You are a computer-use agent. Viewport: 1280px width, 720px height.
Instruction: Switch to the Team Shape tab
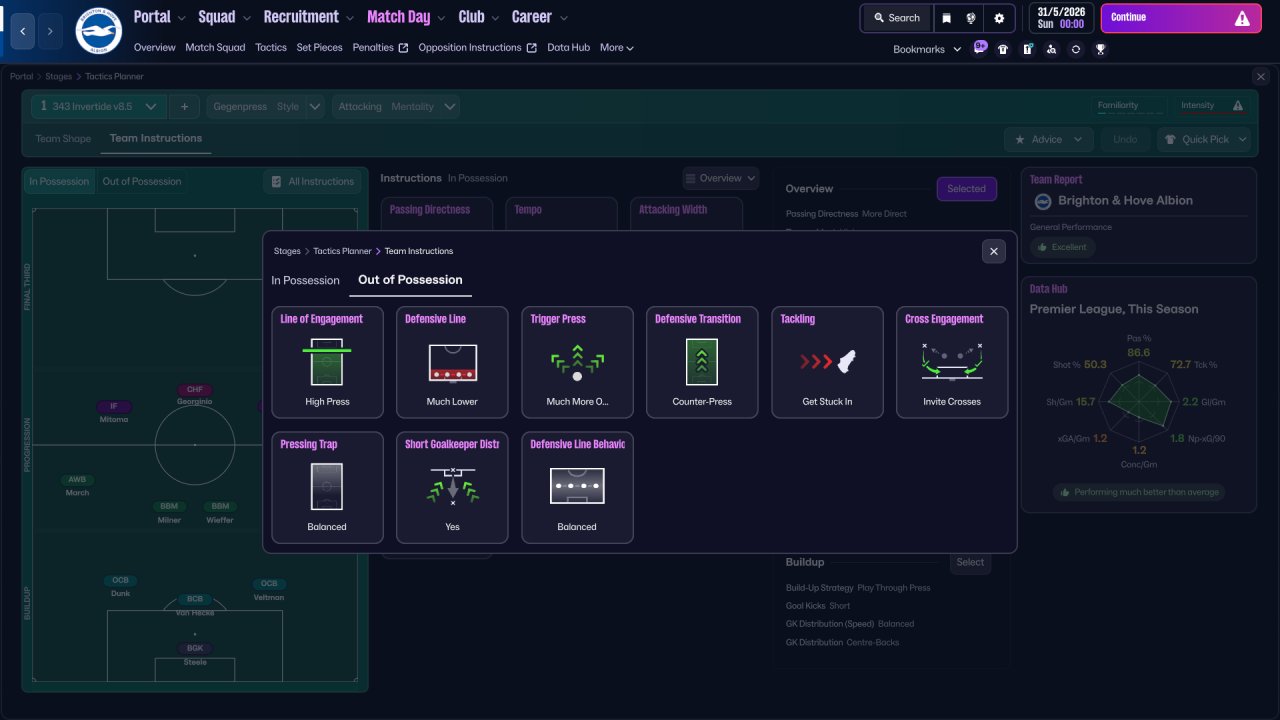pyautogui.click(x=63, y=139)
